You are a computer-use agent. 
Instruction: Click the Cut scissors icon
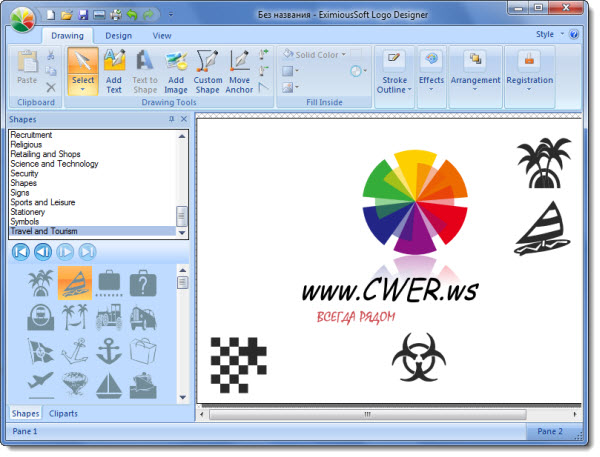[x=51, y=55]
